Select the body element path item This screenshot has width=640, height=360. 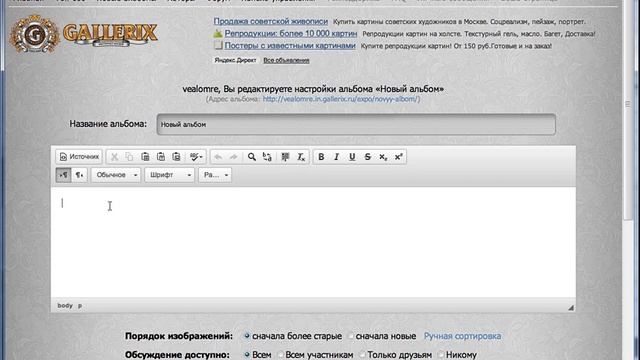pyautogui.click(x=65, y=305)
